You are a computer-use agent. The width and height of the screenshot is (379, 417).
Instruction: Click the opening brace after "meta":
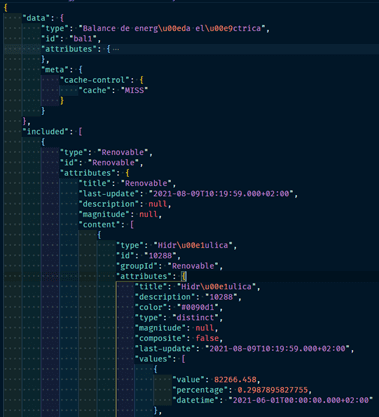pyautogui.click(x=80, y=70)
